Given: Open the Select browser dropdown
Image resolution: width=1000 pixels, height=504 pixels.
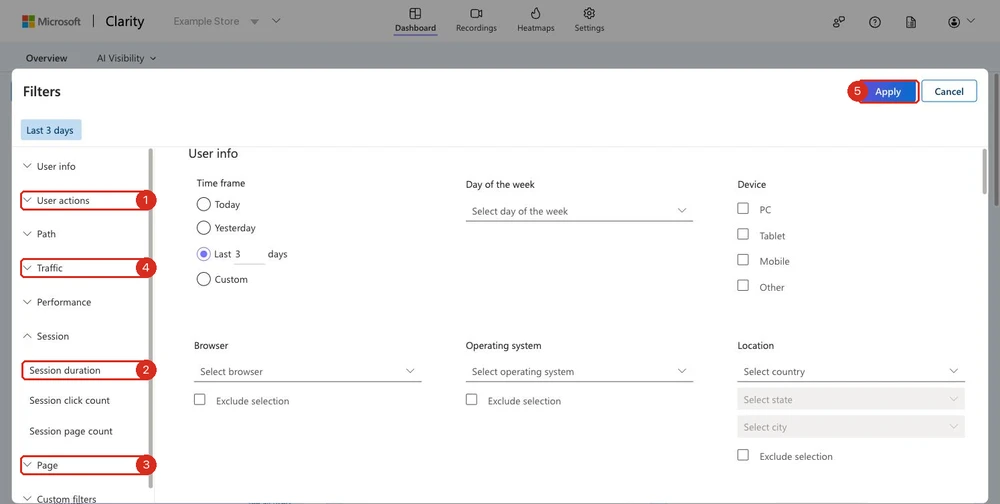Looking at the screenshot, I should coord(307,371).
